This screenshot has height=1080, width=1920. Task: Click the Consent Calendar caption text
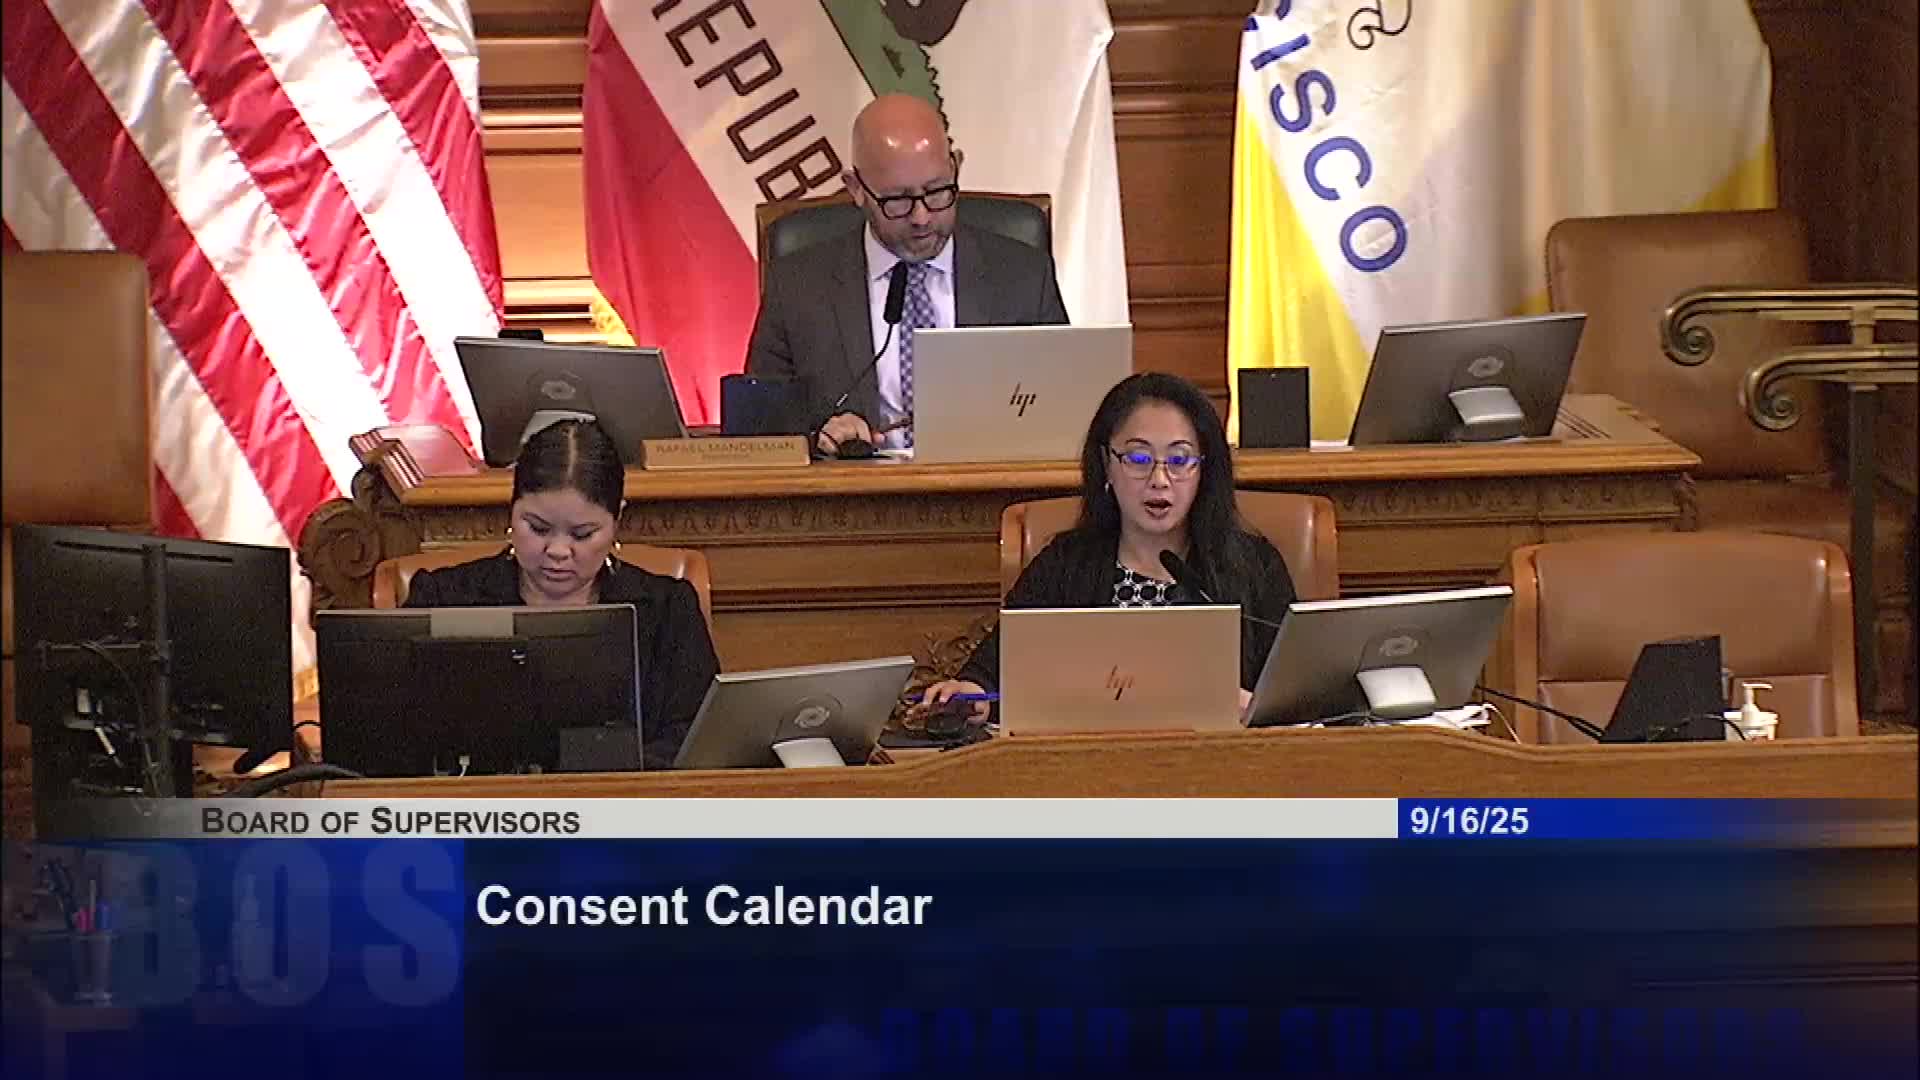click(704, 908)
